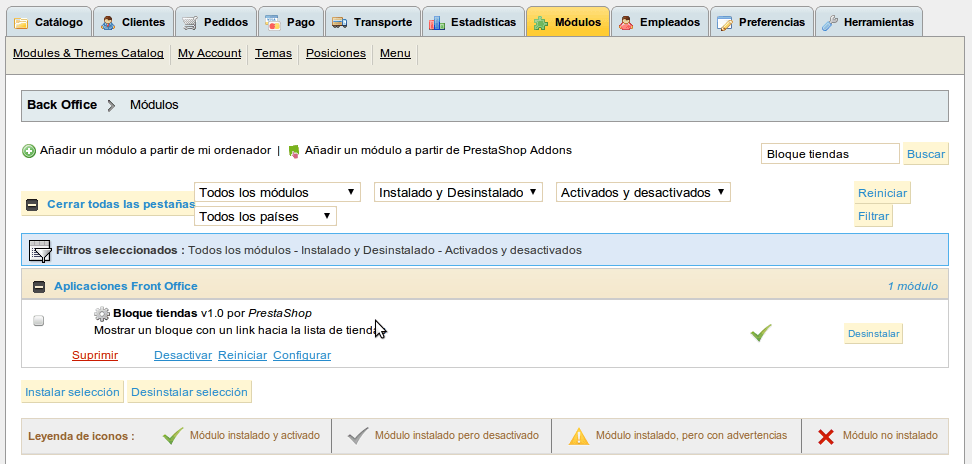Open the Todos los países dropdown
972x464 pixels.
tap(266, 216)
